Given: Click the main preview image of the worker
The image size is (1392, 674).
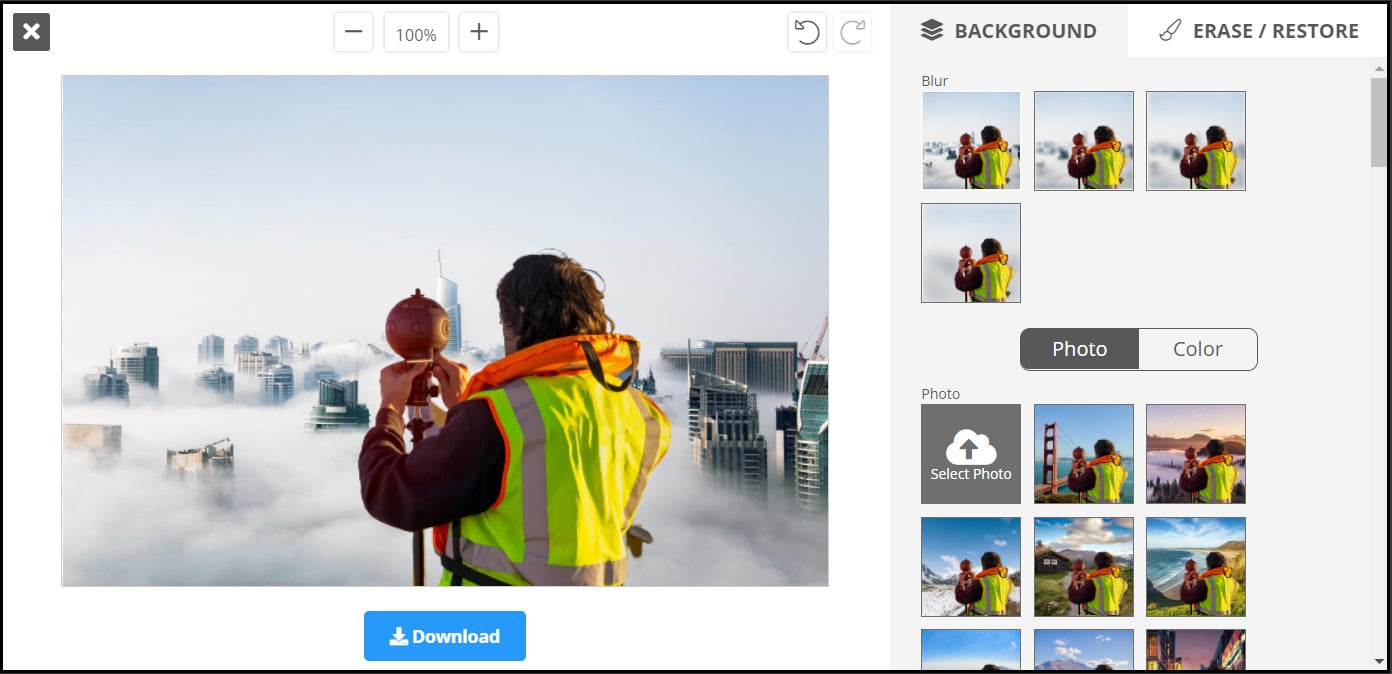Looking at the screenshot, I should [445, 330].
